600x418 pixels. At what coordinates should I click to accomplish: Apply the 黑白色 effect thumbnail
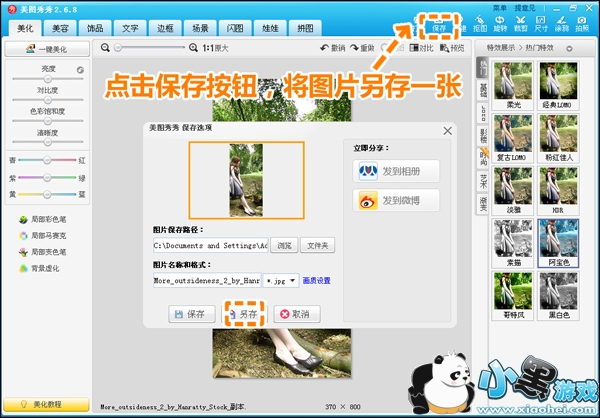pyautogui.click(x=558, y=296)
